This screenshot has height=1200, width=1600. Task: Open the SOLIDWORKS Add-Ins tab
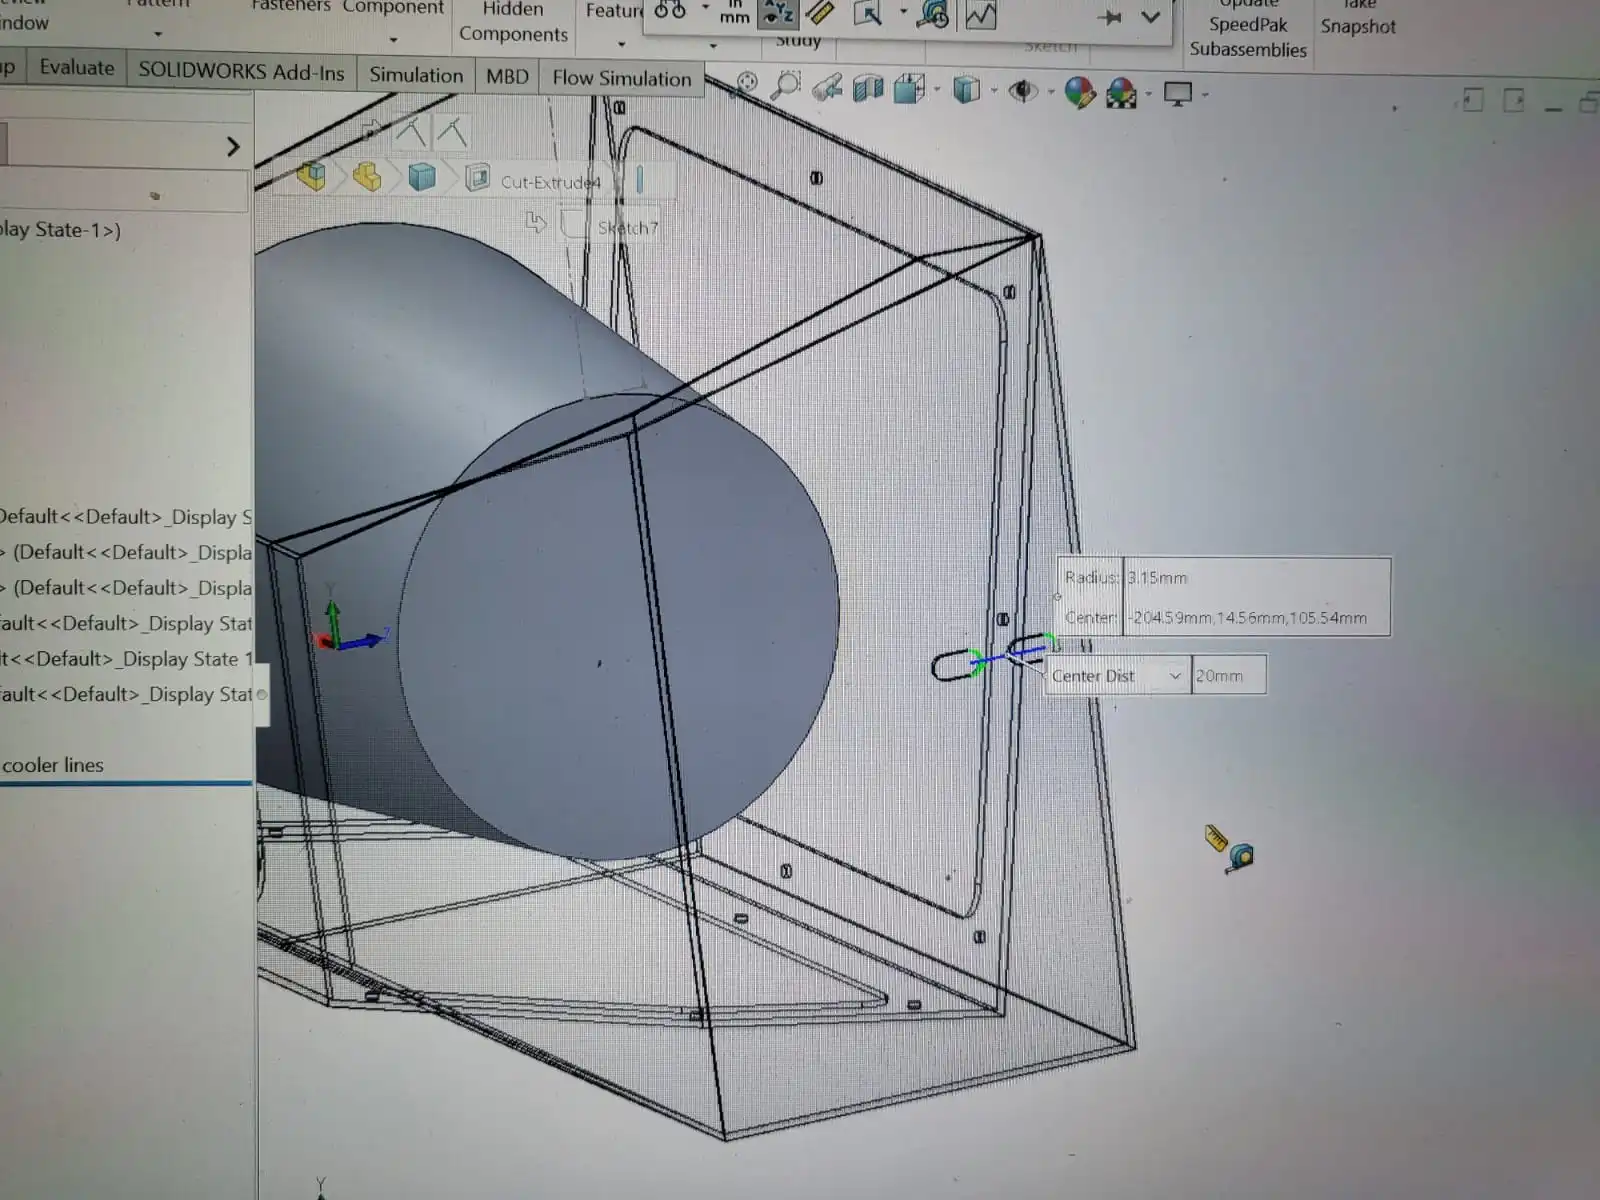click(241, 71)
